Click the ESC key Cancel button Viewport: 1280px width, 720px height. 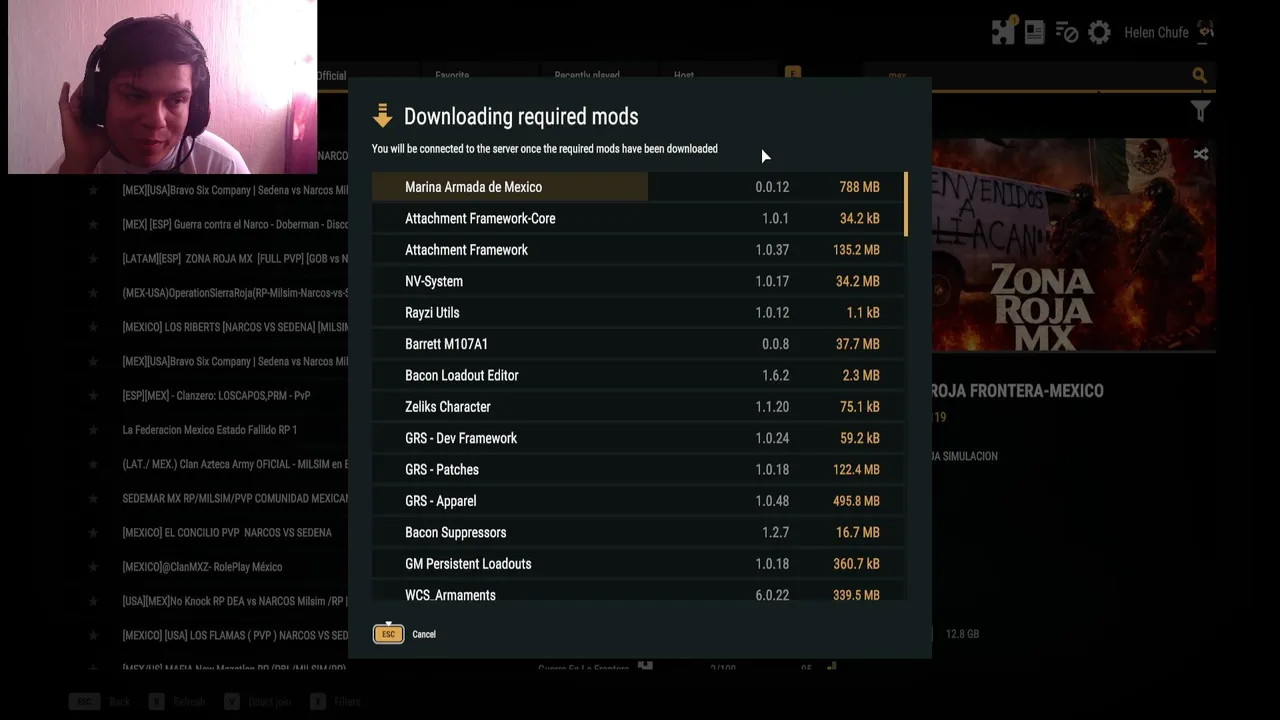pyautogui.click(x=388, y=634)
